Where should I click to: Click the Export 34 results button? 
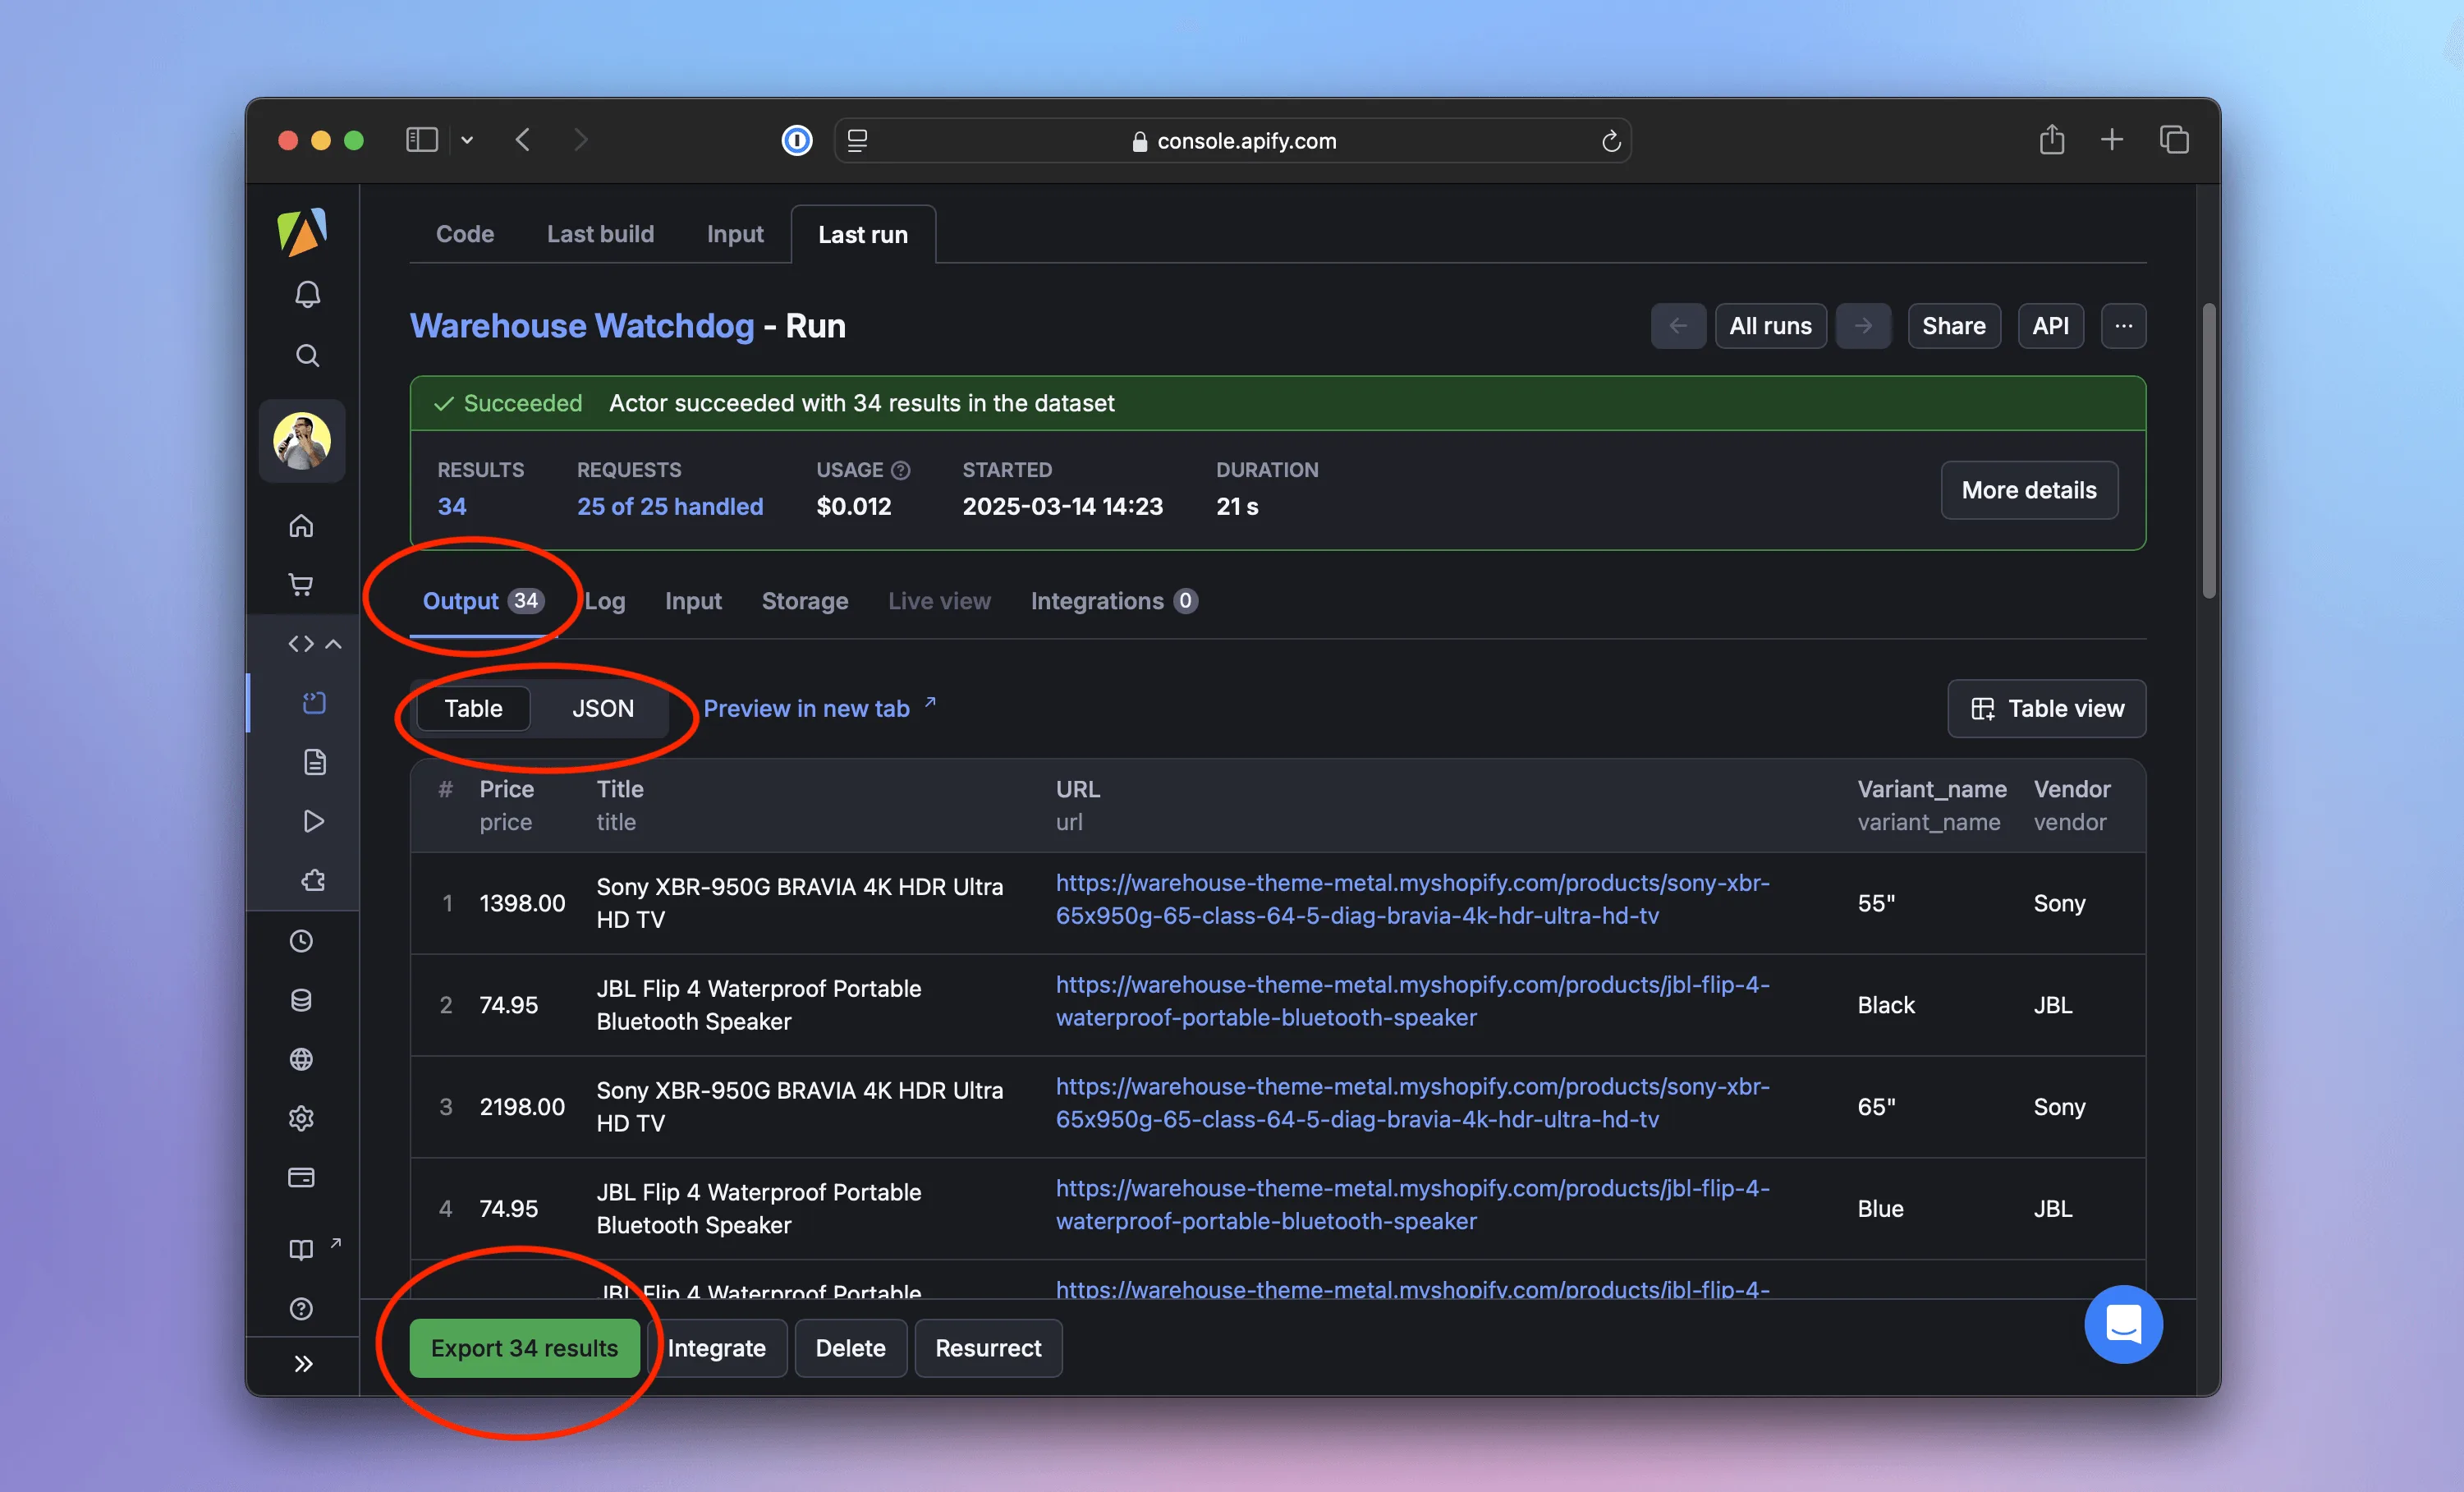524,1348
